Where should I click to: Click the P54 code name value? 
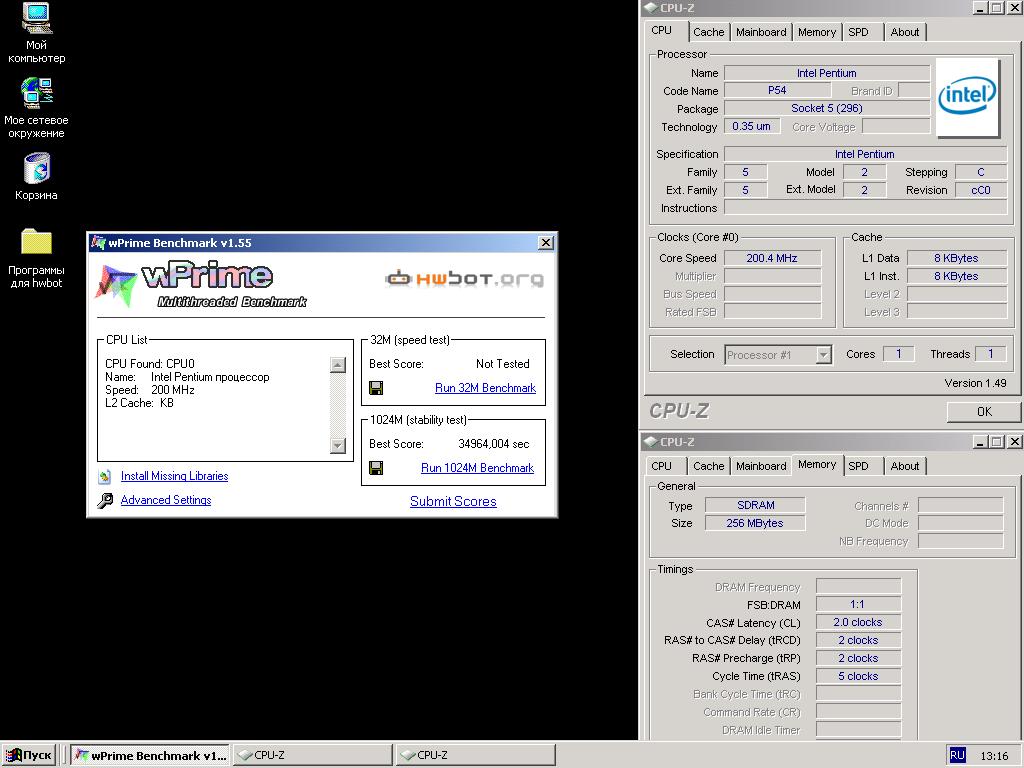click(x=777, y=91)
